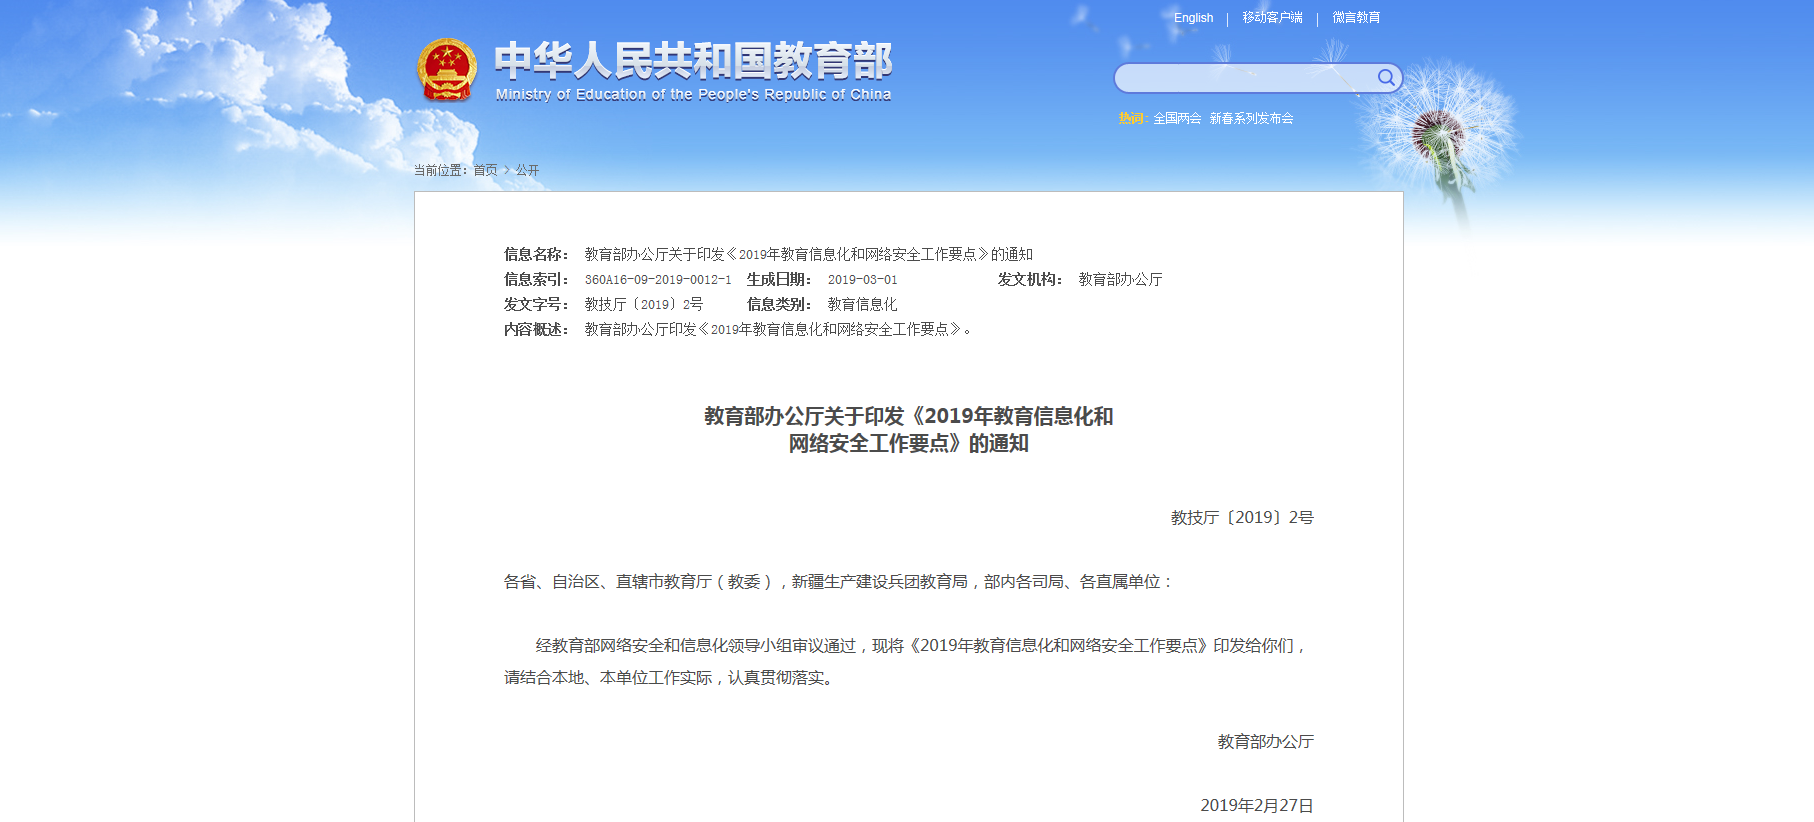The height and width of the screenshot is (822, 1814).
Task: Click the bold article headline
Action: click(908, 430)
